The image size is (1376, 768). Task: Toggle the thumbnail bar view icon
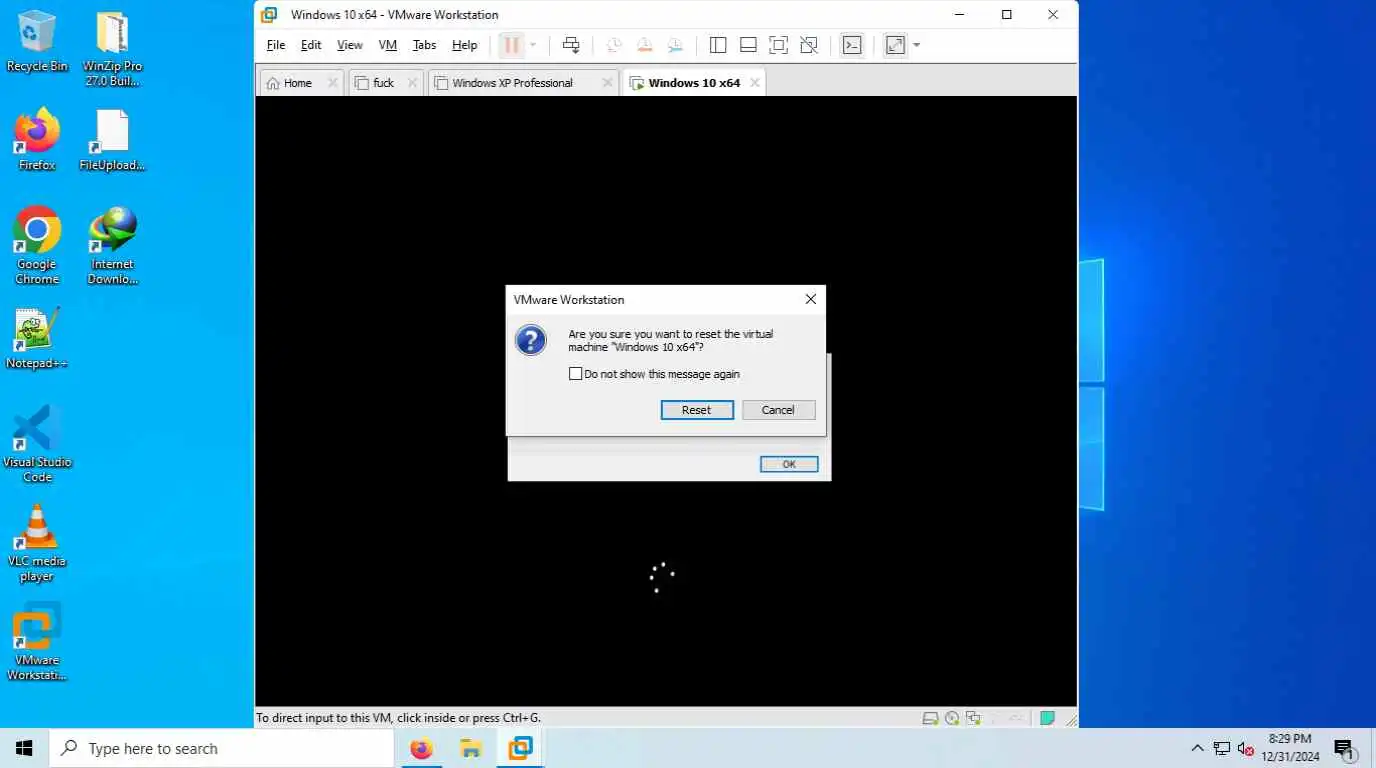click(x=748, y=45)
